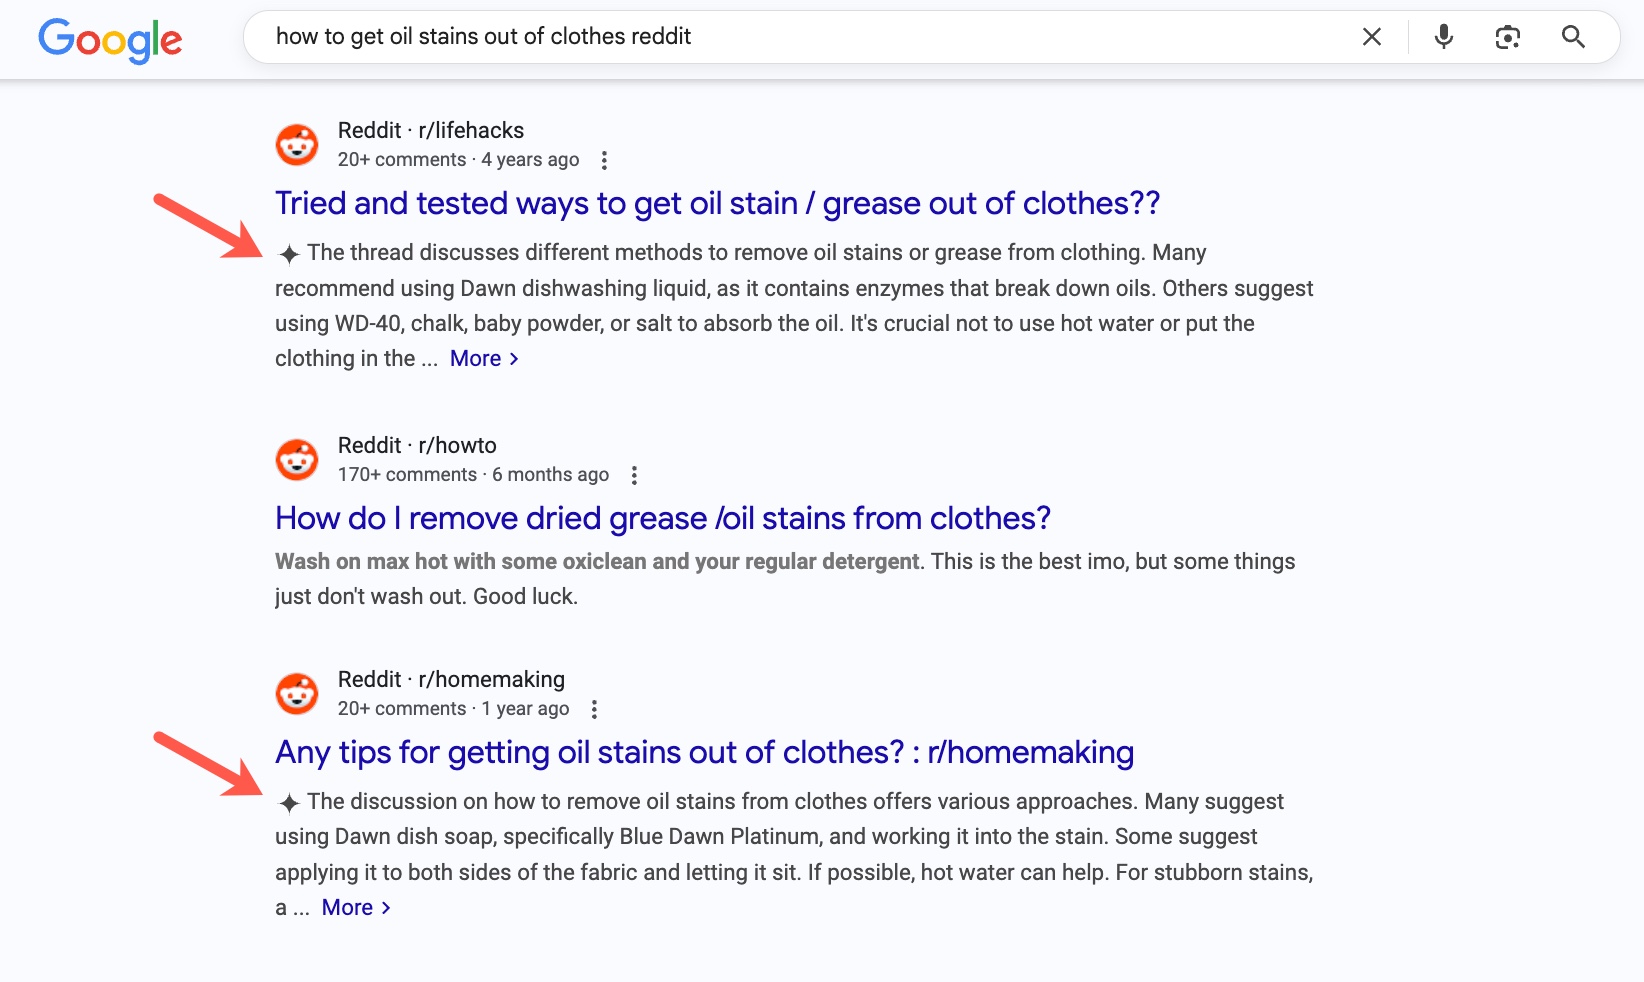Expand the AI summary with the first More link
Viewport: 1644px width, 982px height.
[476, 358]
